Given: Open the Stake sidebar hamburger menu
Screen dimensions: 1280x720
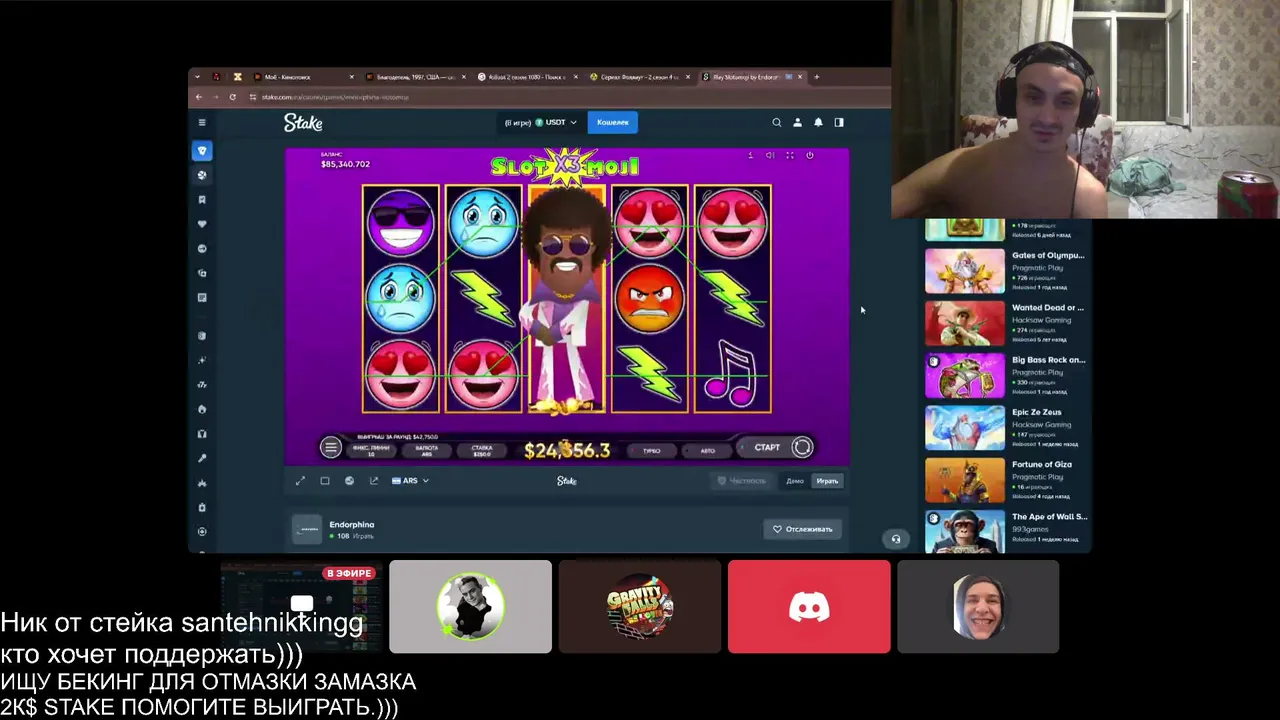Looking at the screenshot, I should coord(202,122).
